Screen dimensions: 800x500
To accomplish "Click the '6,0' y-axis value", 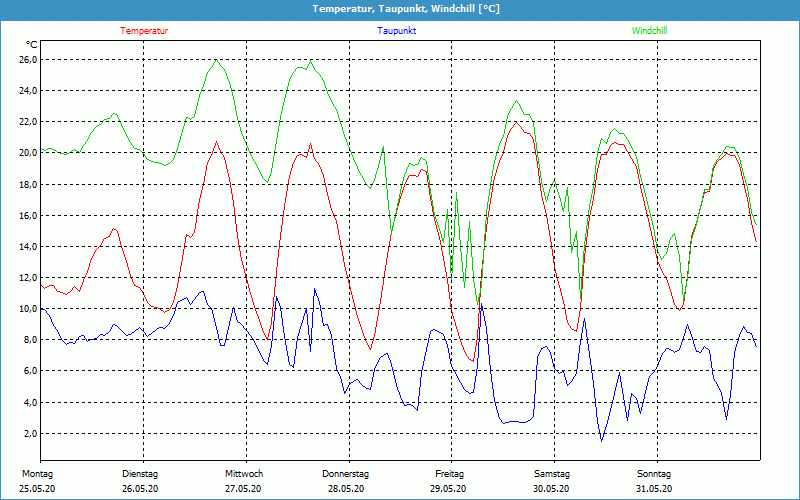I will [x=31, y=371].
